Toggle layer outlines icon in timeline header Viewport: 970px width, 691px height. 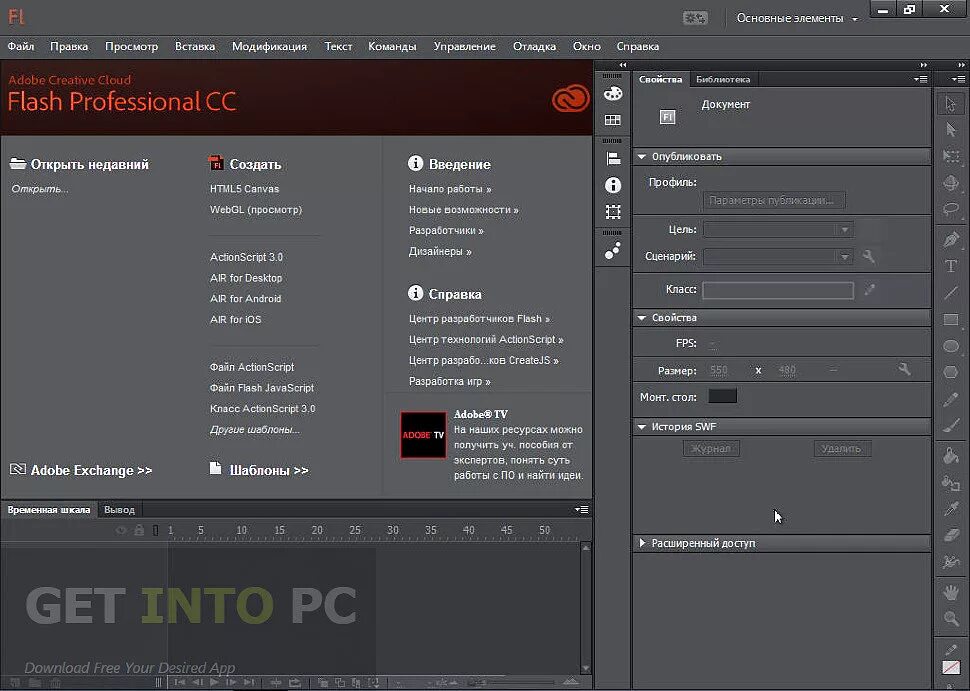155,530
